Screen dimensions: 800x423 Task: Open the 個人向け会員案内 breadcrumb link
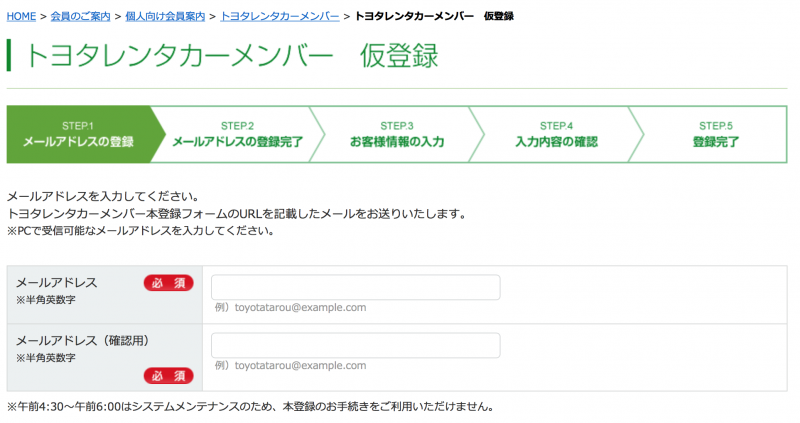165,16
